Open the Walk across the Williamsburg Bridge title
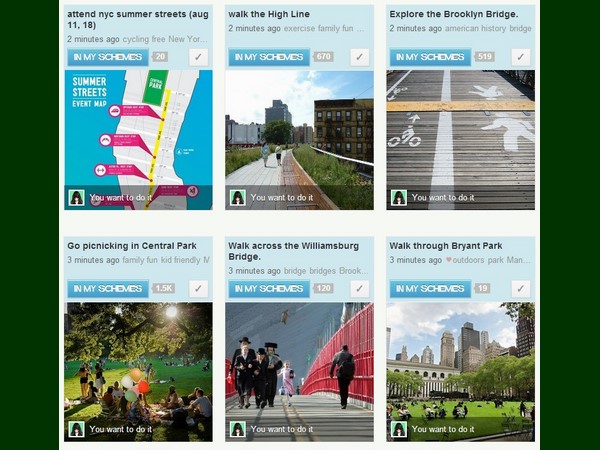Screen dimensions: 600x450 pyautogui.click(x=293, y=251)
